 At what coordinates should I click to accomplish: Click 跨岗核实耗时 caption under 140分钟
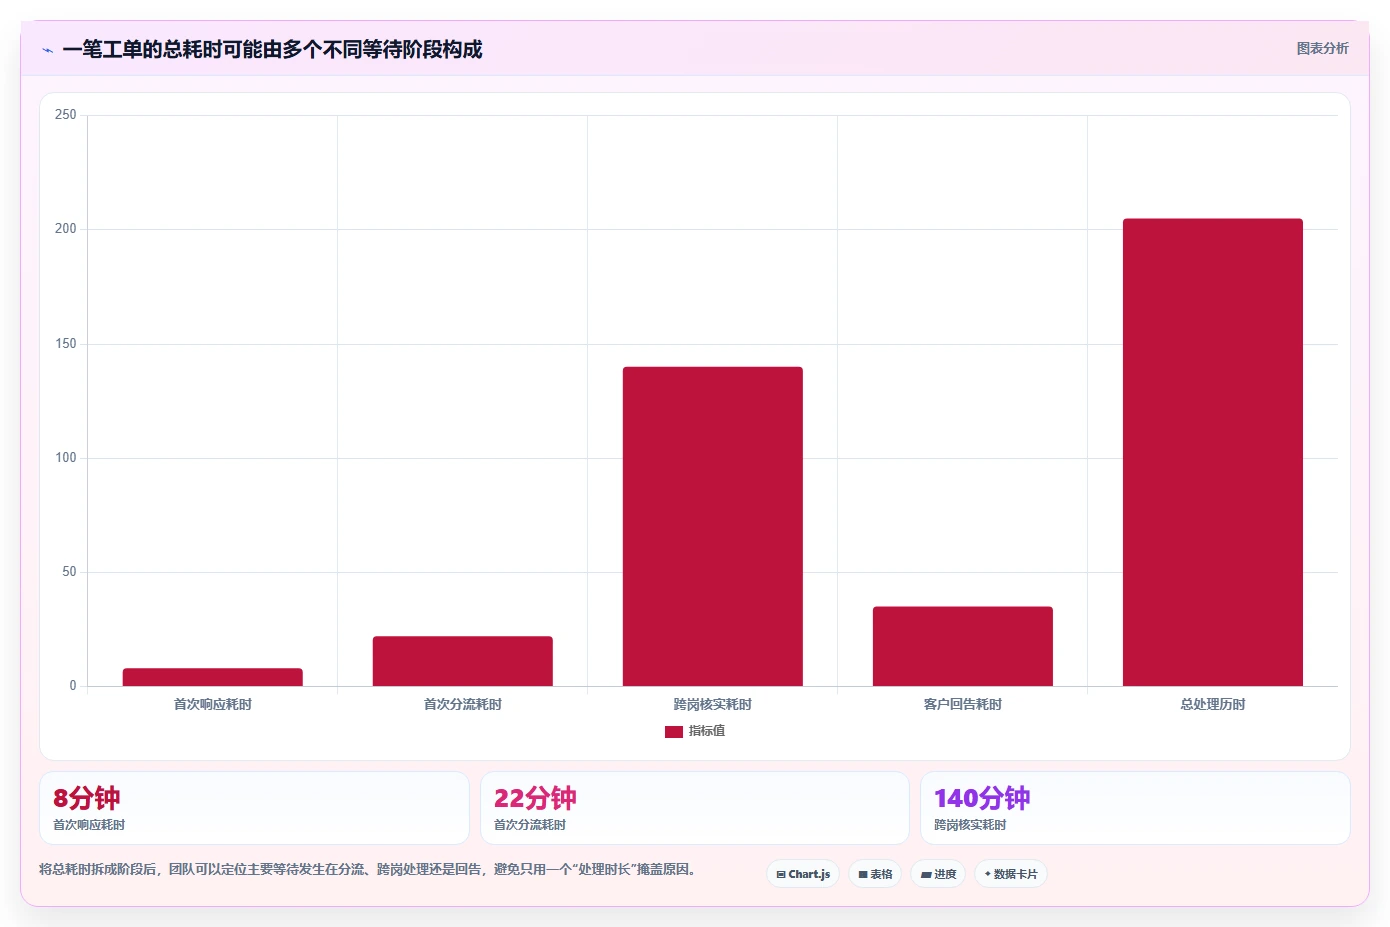[970, 825]
